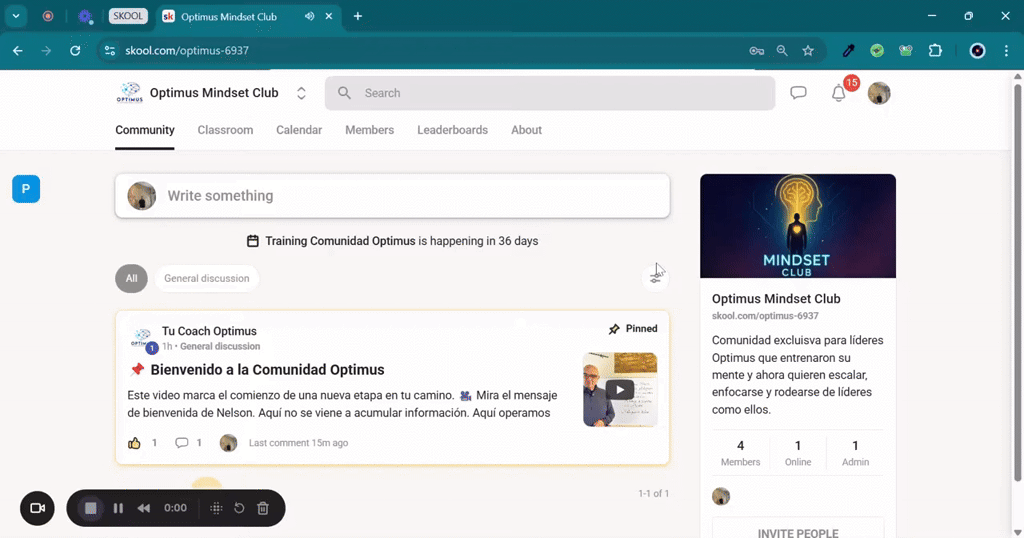Open the chat messages icon

[798, 93]
